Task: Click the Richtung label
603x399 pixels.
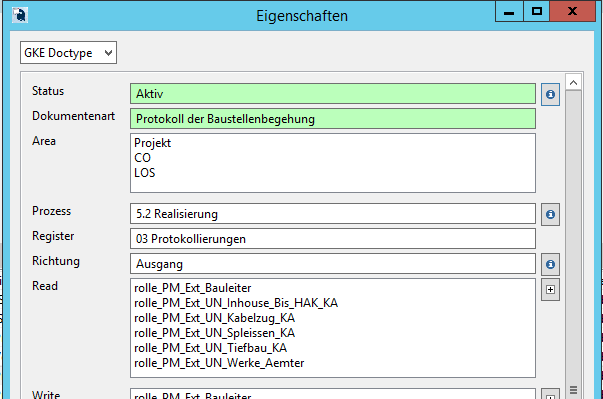Action: tap(56, 261)
